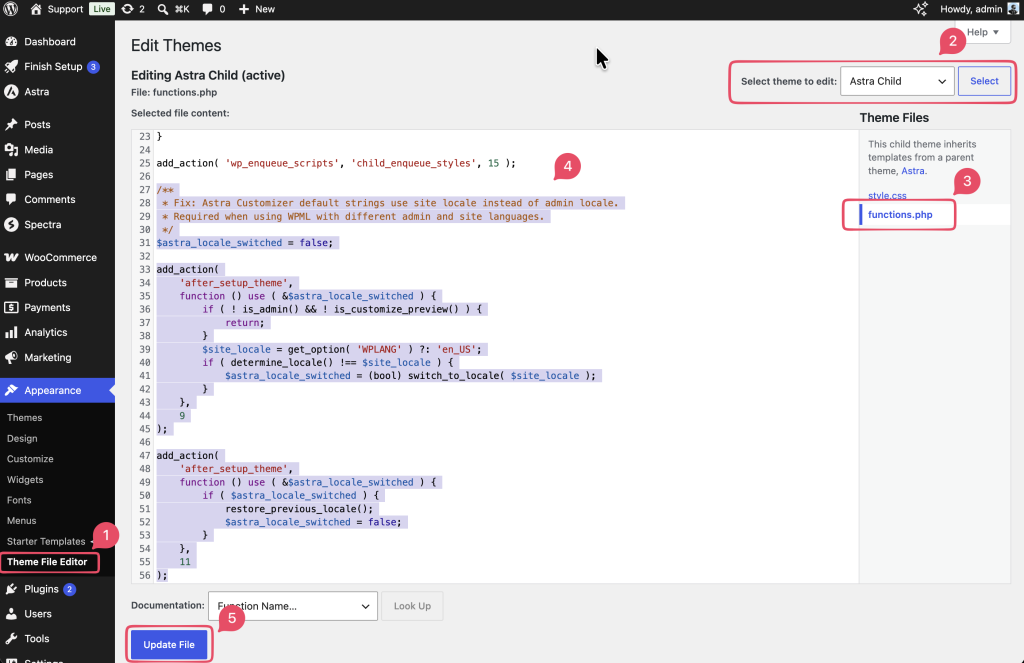Click the Select theme button

[984, 81]
